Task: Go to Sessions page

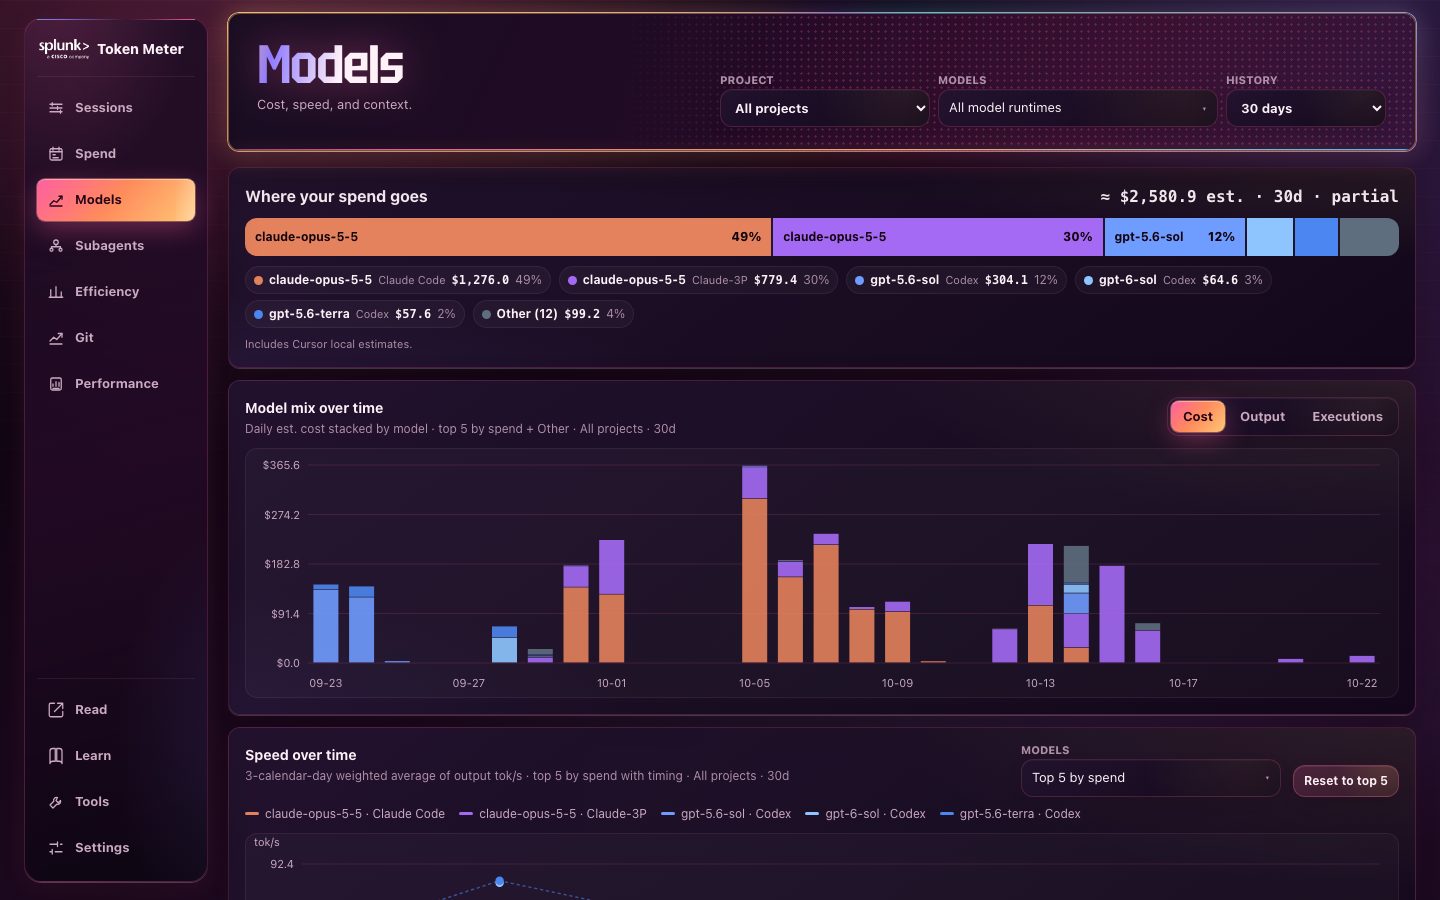Action: [116, 108]
